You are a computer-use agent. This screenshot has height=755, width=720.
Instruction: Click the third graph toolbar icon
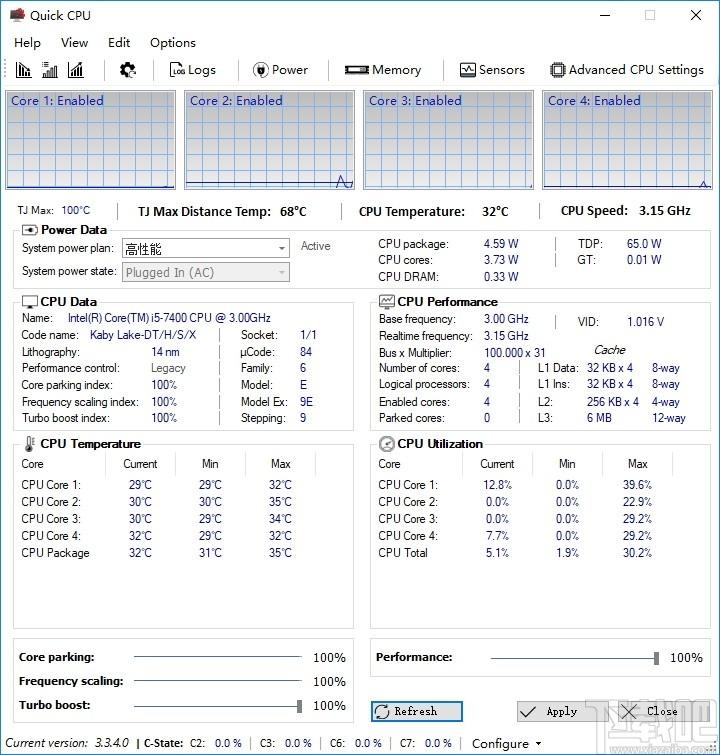(75, 70)
